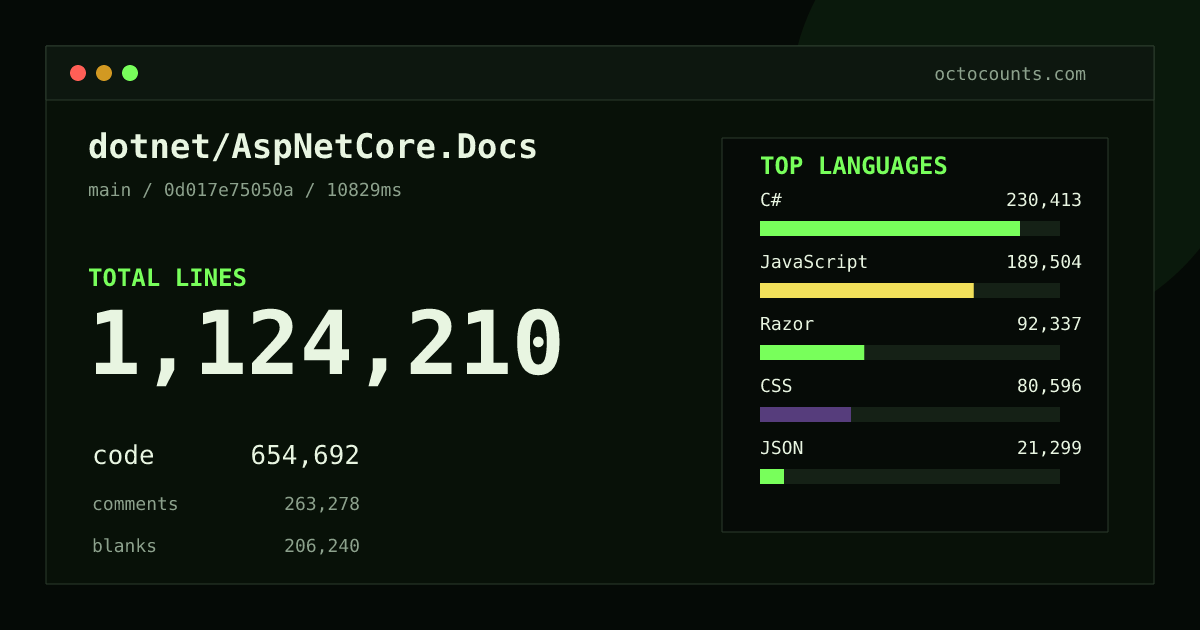1200x630 pixels.
Task: Click the red window dot
Action: coord(78,73)
